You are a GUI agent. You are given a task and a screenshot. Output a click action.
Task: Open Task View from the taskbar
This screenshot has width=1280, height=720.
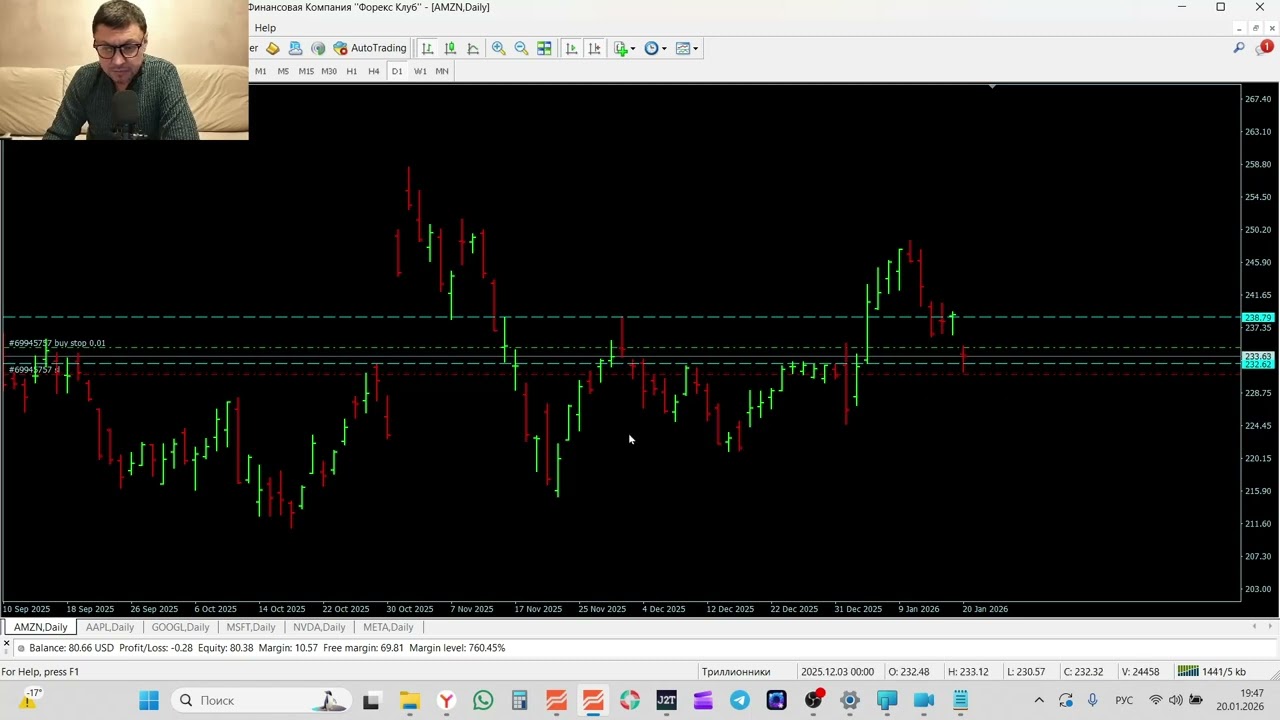(371, 700)
